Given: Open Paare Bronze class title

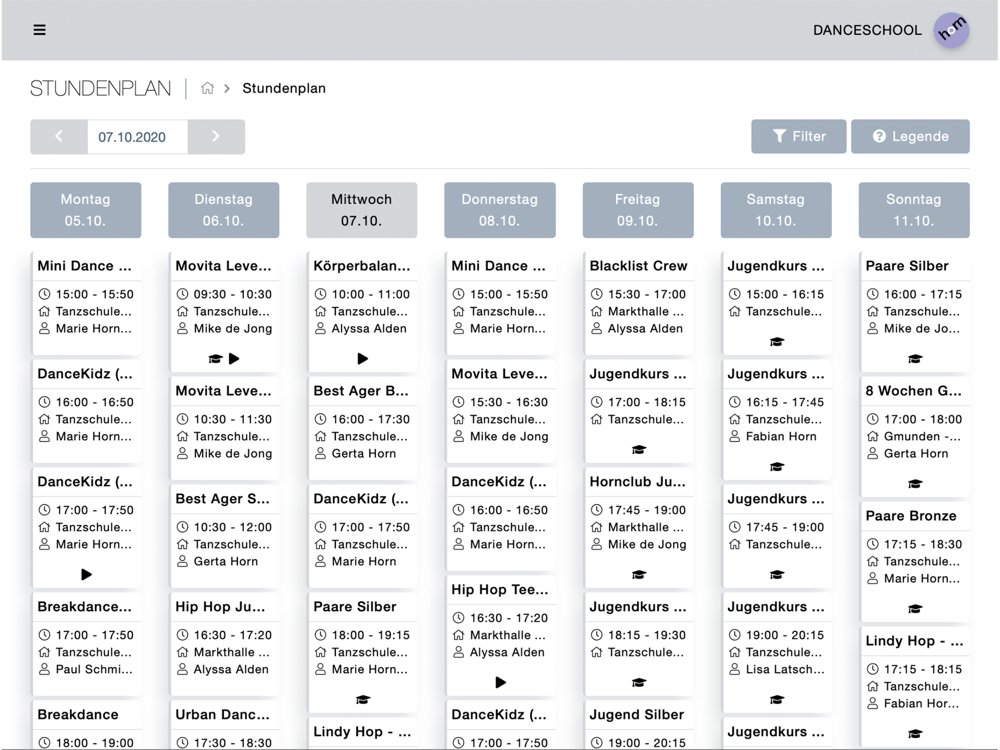Looking at the screenshot, I should point(911,516).
